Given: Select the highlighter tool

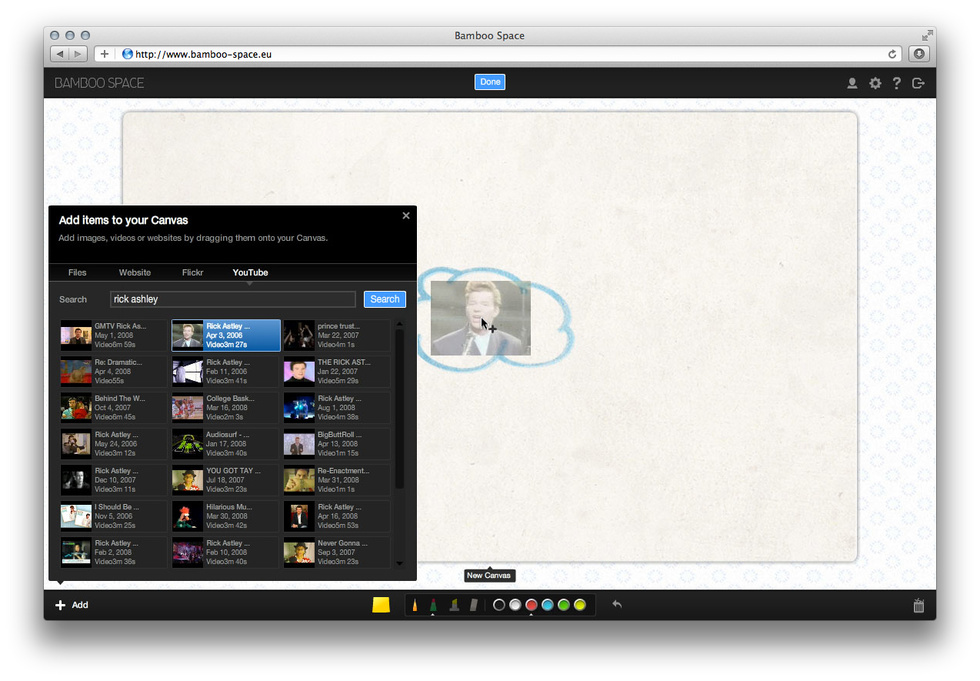Looking at the screenshot, I should (454, 605).
